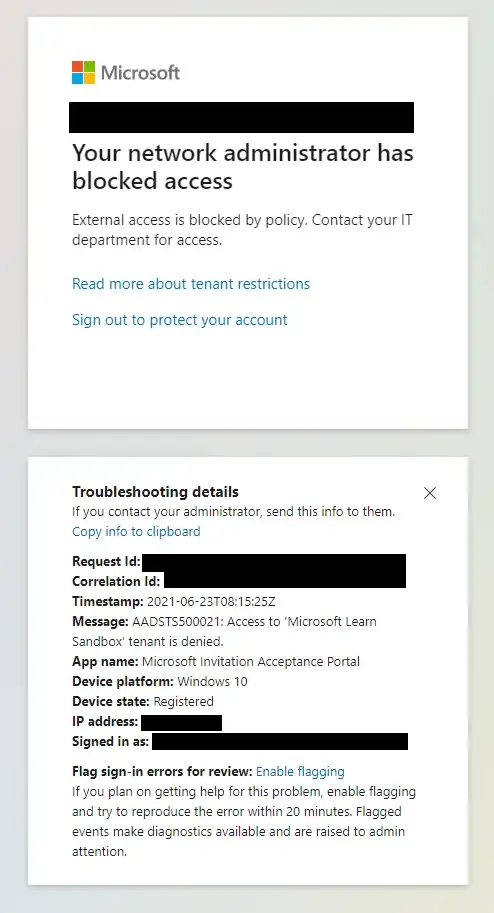This screenshot has height=913, width=494.
Task: Click the Microsoft four-square logo icon
Action: pyautogui.click(x=83, y=73)
